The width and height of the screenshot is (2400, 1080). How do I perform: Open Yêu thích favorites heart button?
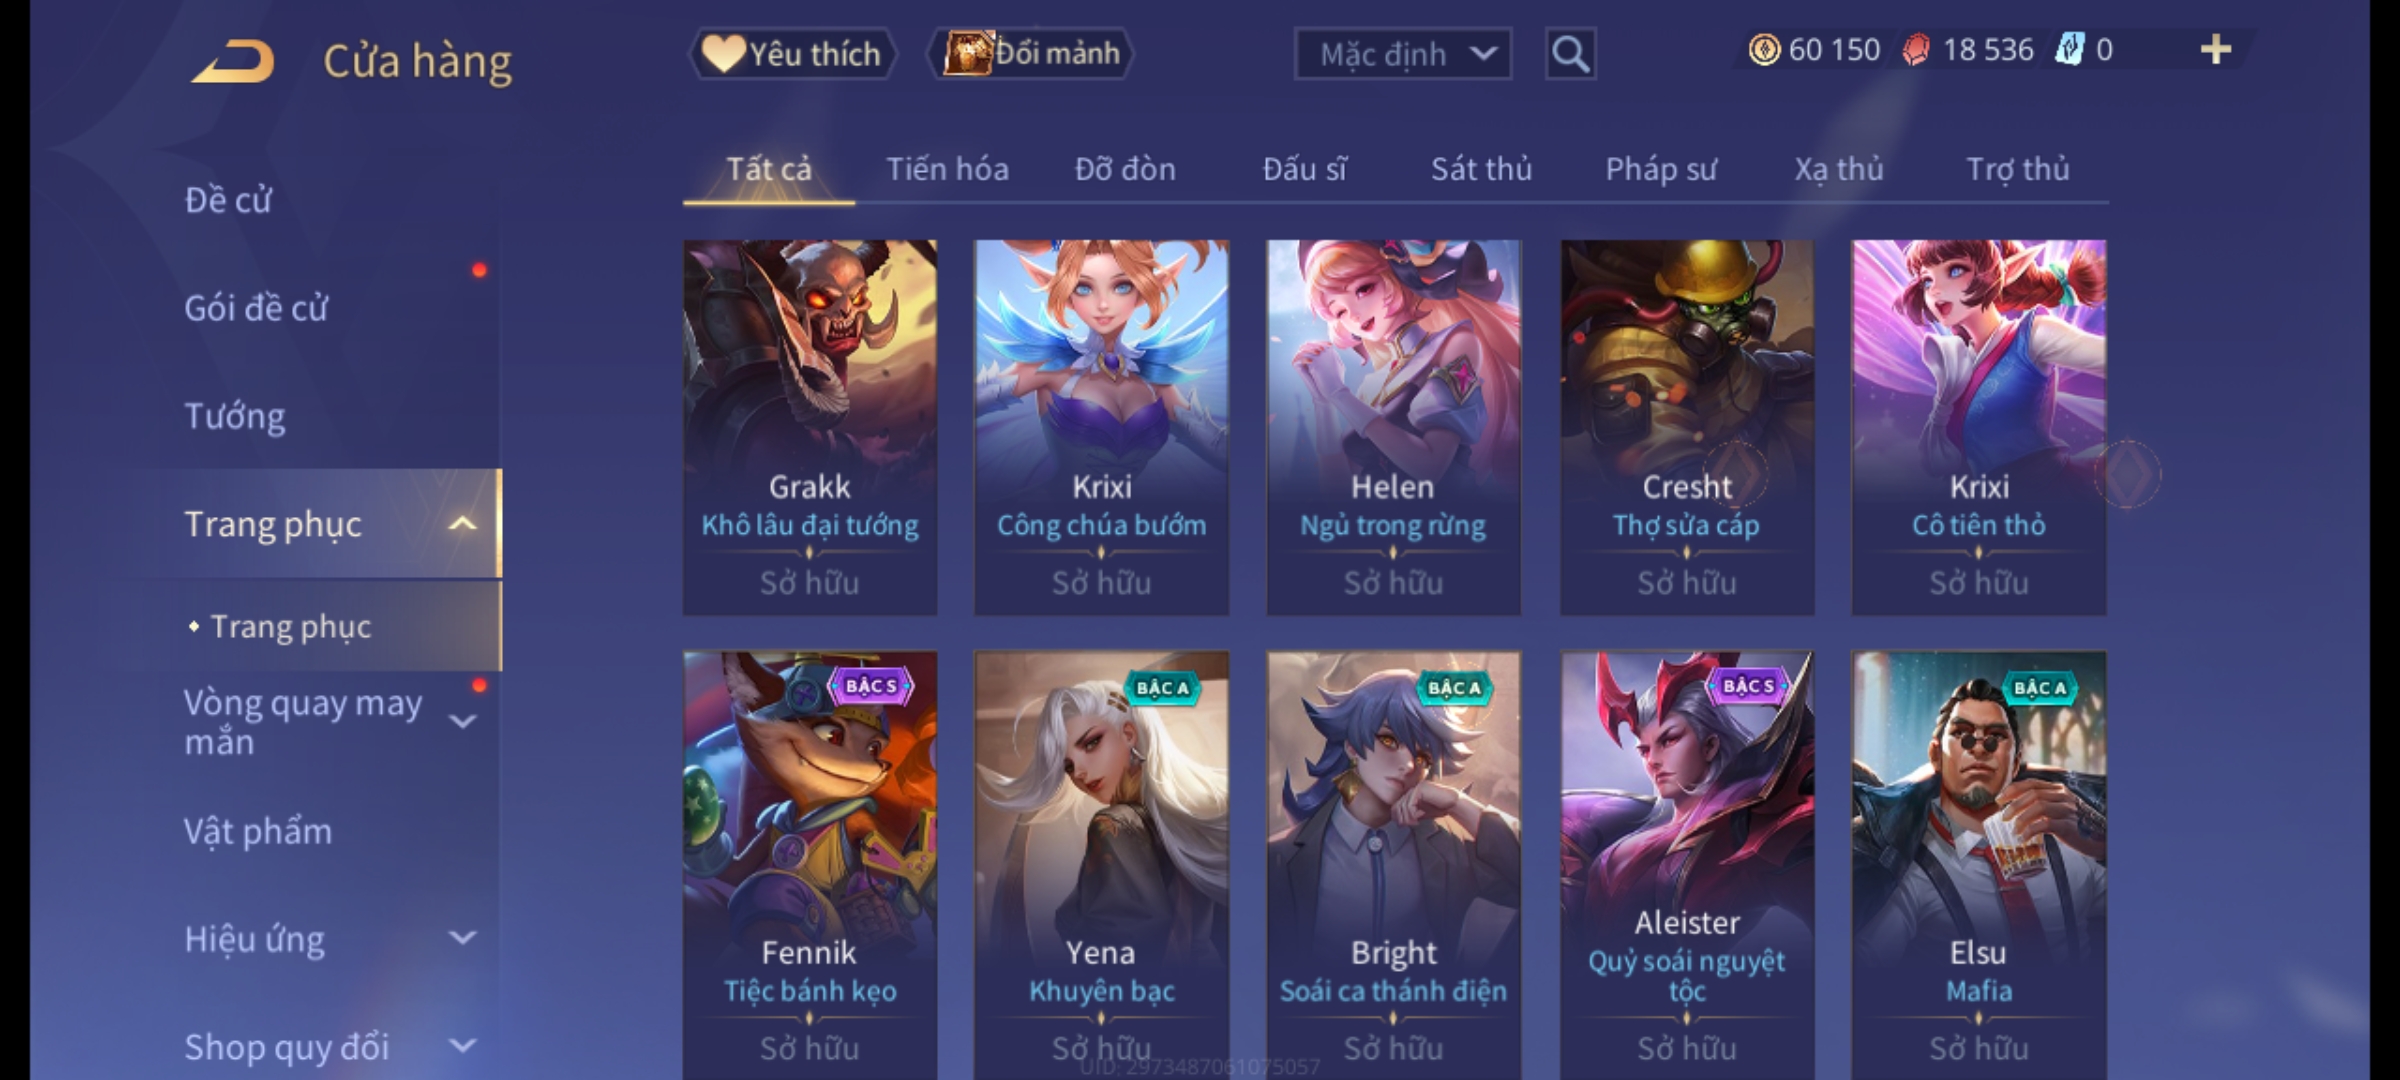(793, 54)
